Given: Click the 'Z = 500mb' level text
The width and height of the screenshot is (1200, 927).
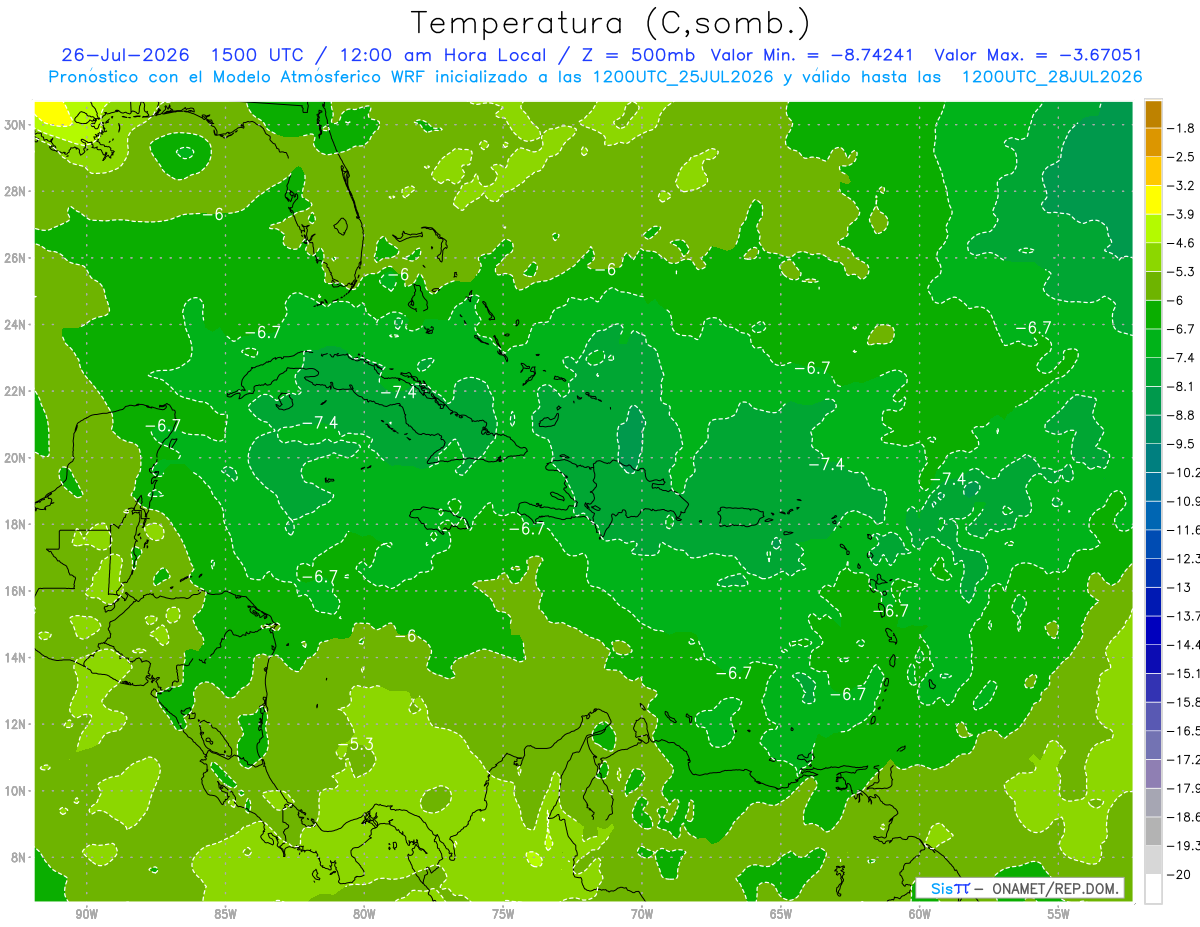Looking at the screenshot, I should click(x=636, y=55).
